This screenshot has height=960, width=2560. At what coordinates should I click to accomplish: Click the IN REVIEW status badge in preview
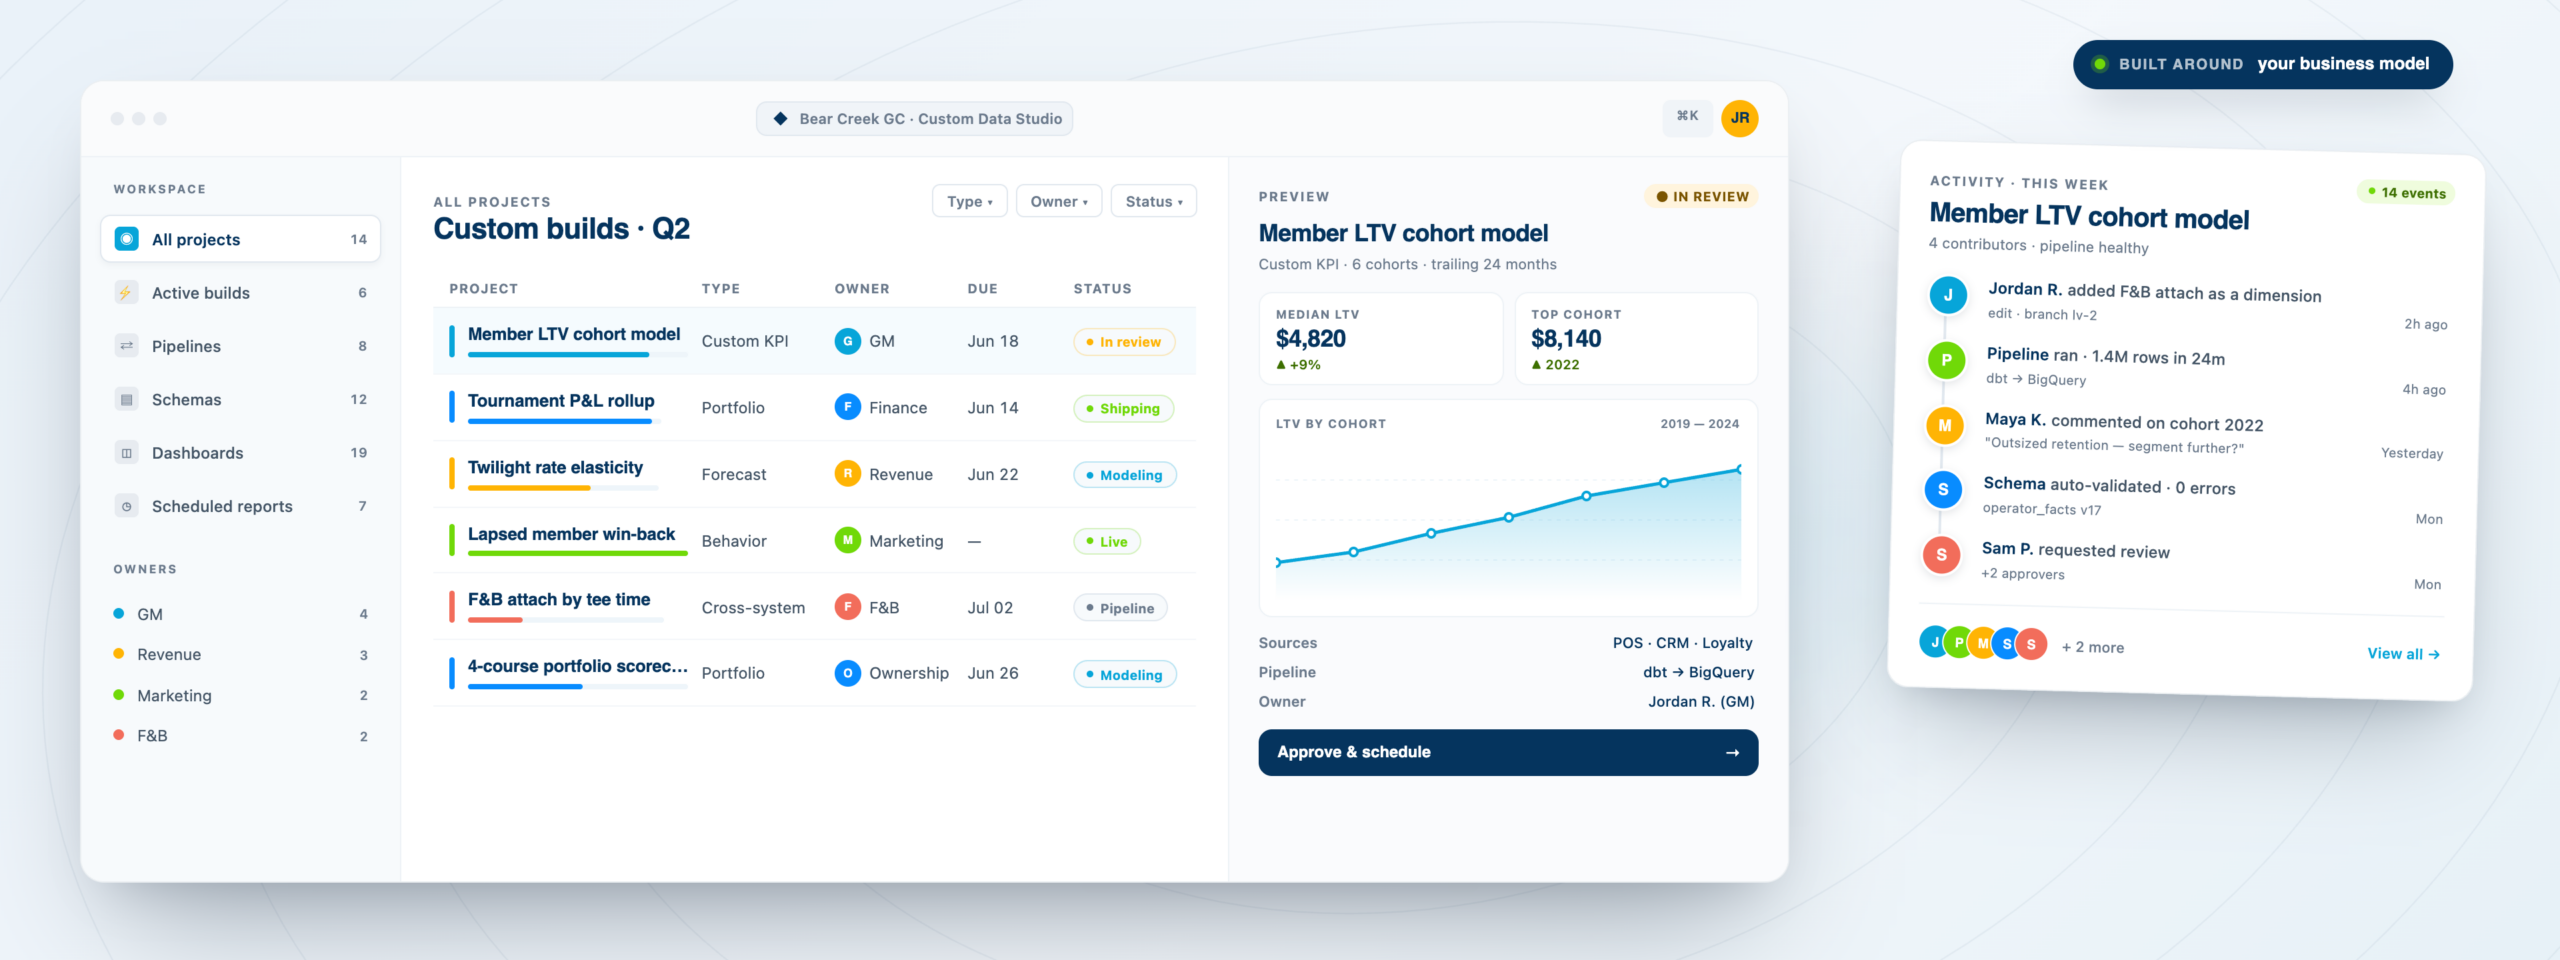[x=1701, y=196]
